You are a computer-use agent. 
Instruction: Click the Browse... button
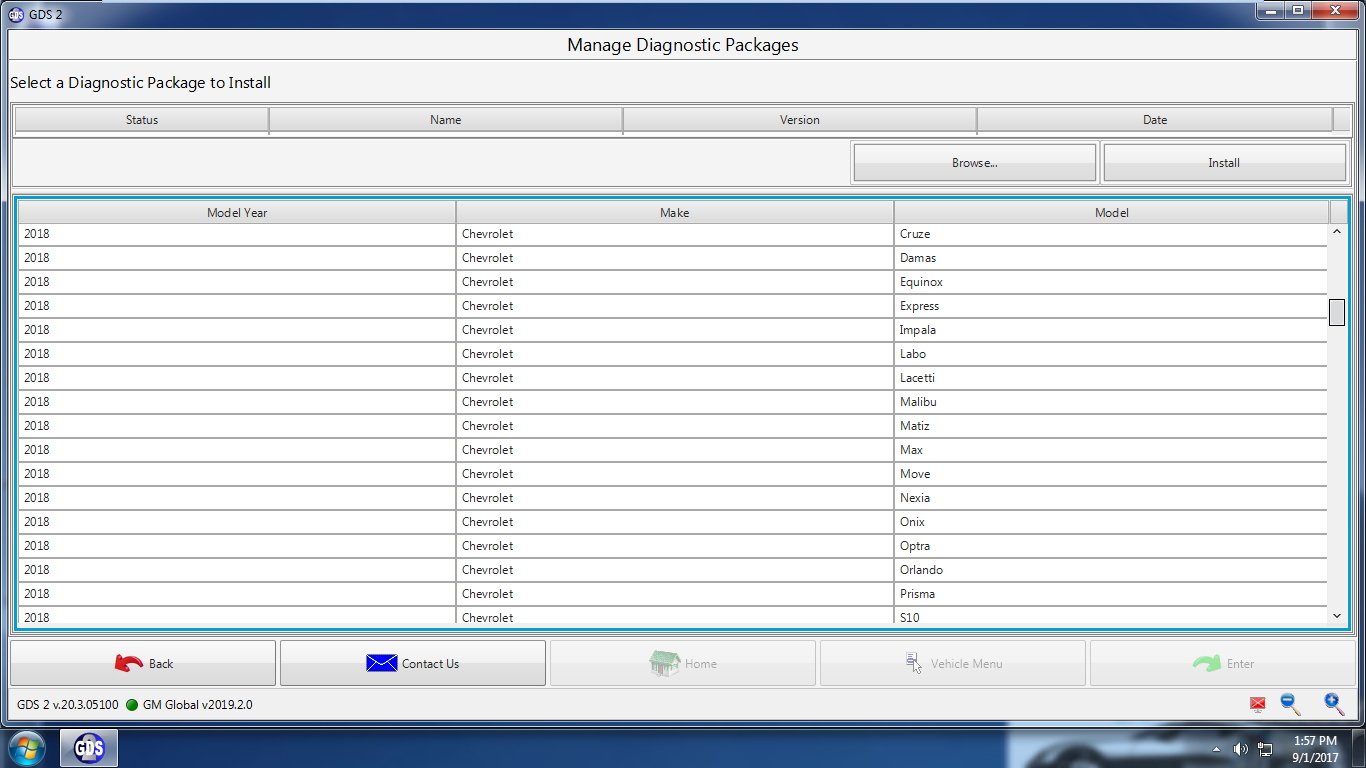tap(975, 163)
